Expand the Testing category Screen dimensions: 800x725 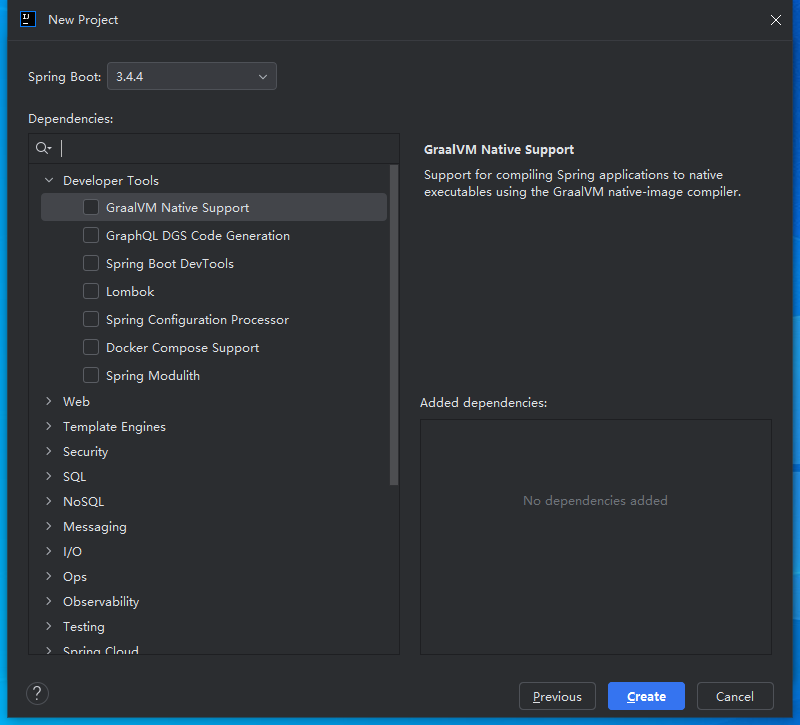click(x=49, y=626)
